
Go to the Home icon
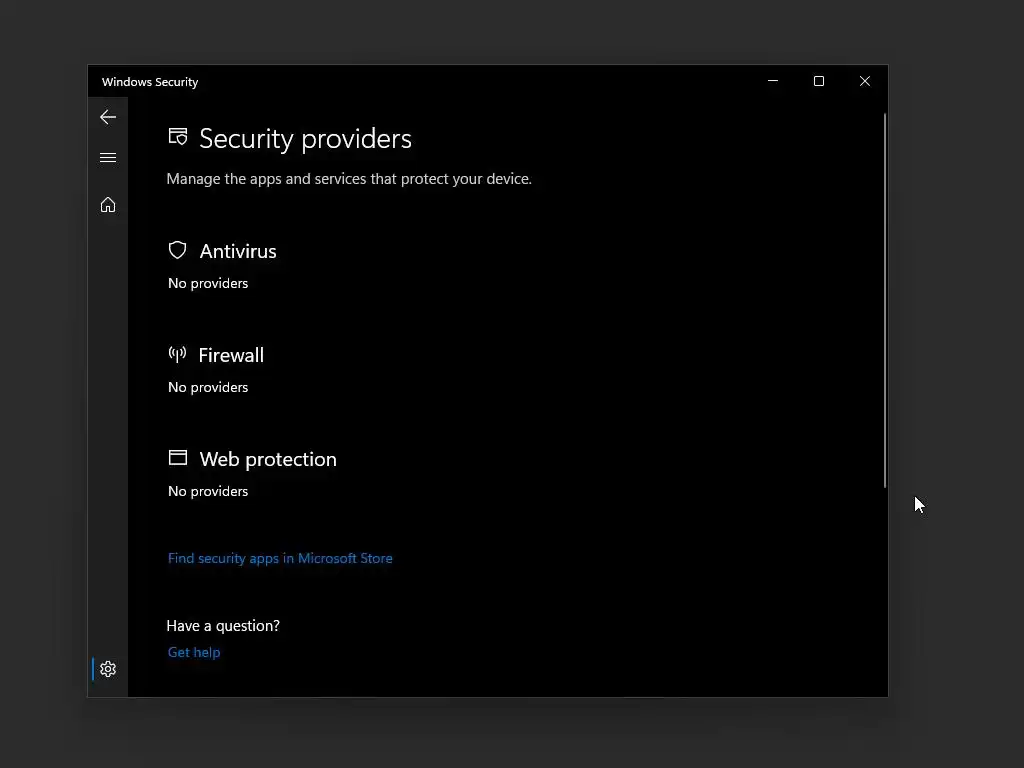(108, 205)
